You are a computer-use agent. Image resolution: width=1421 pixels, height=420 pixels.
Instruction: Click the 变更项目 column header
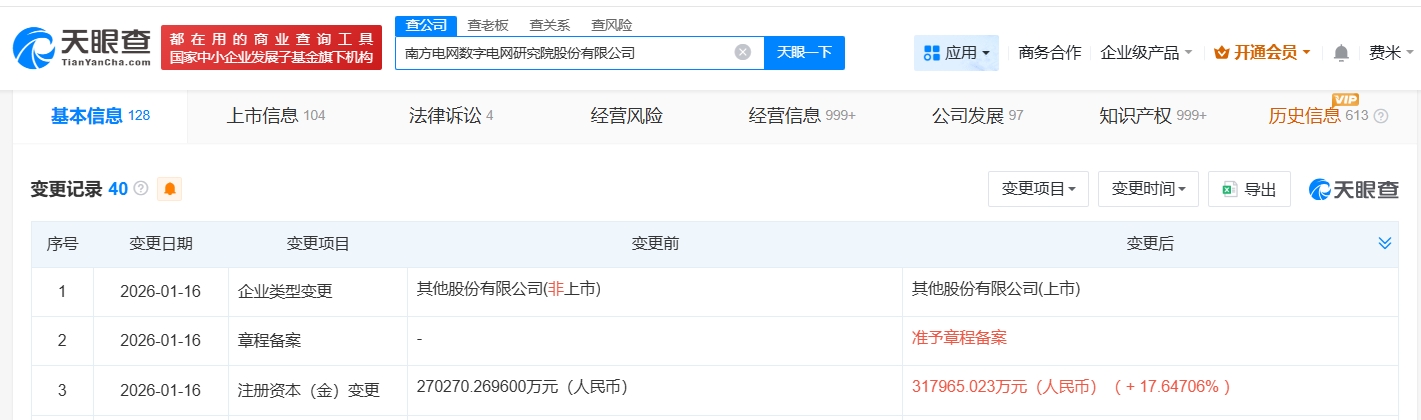pyautogui.click(x=318, y=243)
